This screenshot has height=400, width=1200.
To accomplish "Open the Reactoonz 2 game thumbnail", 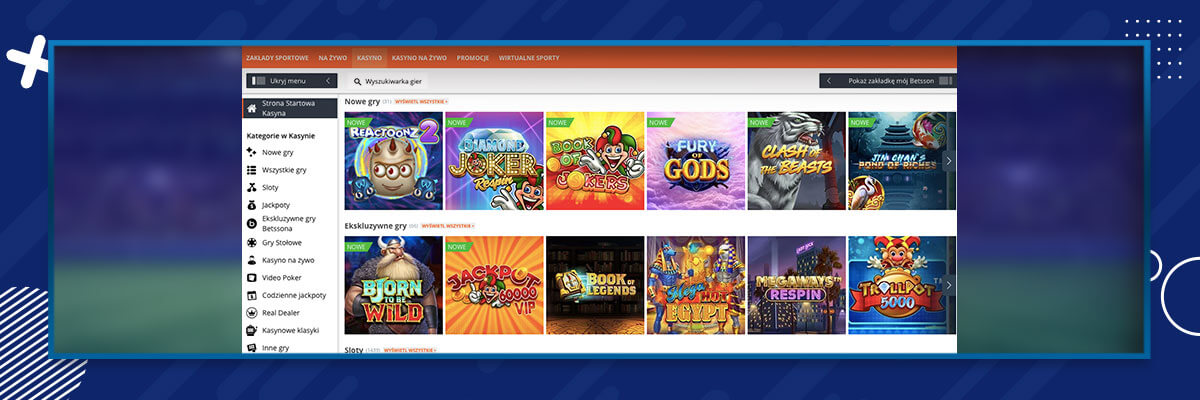I will (x=394, y=161).
